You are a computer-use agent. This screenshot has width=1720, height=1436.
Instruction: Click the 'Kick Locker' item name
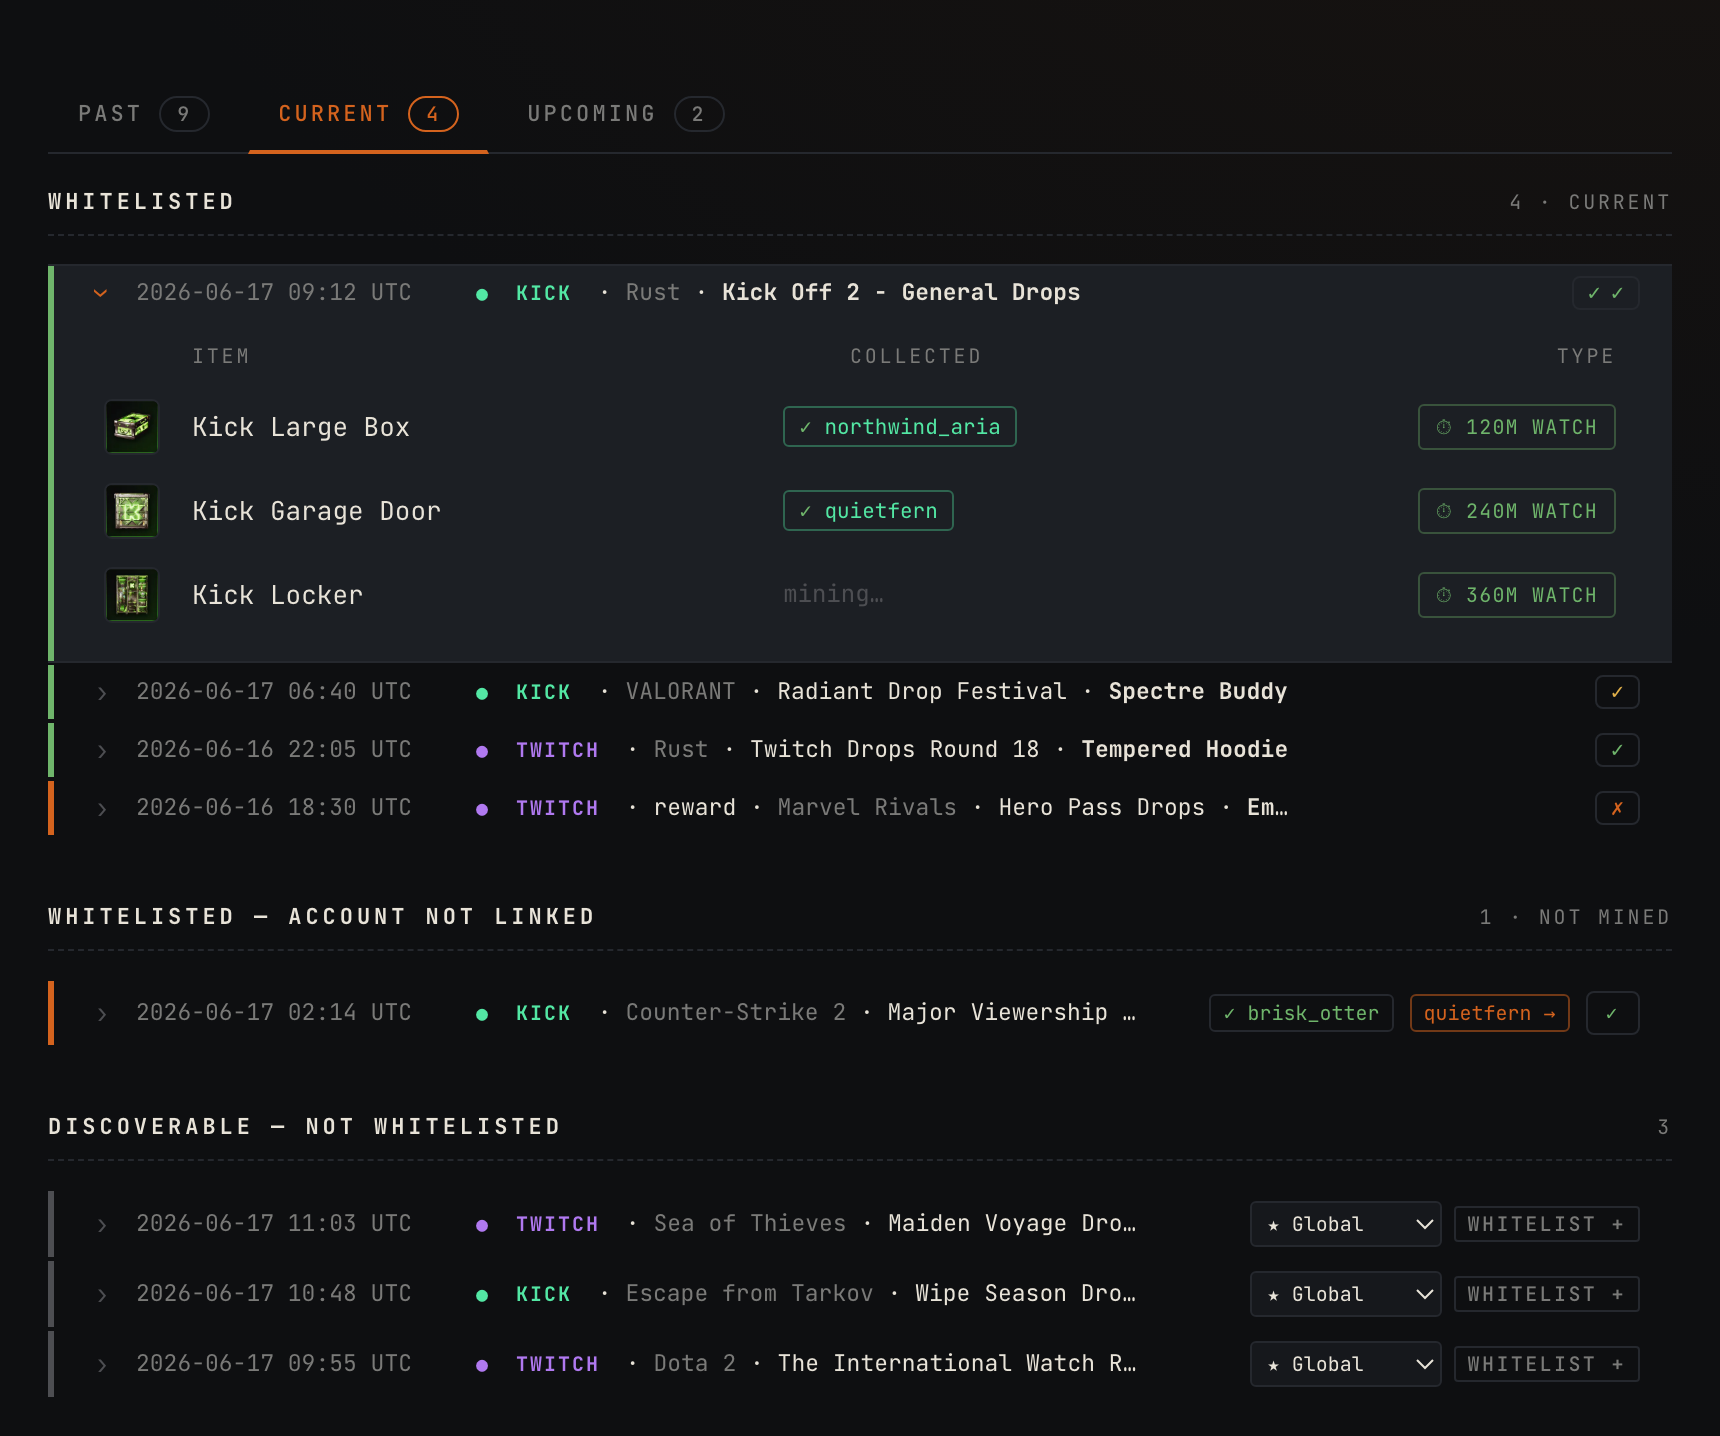(x=277, y=595)
